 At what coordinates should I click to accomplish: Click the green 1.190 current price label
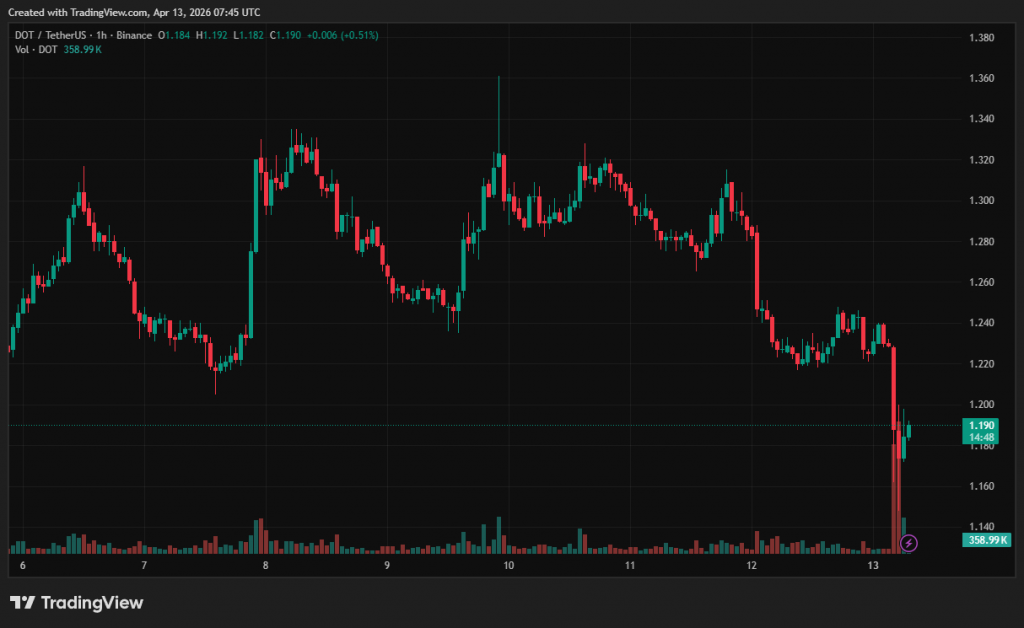(x=980, y=425)
